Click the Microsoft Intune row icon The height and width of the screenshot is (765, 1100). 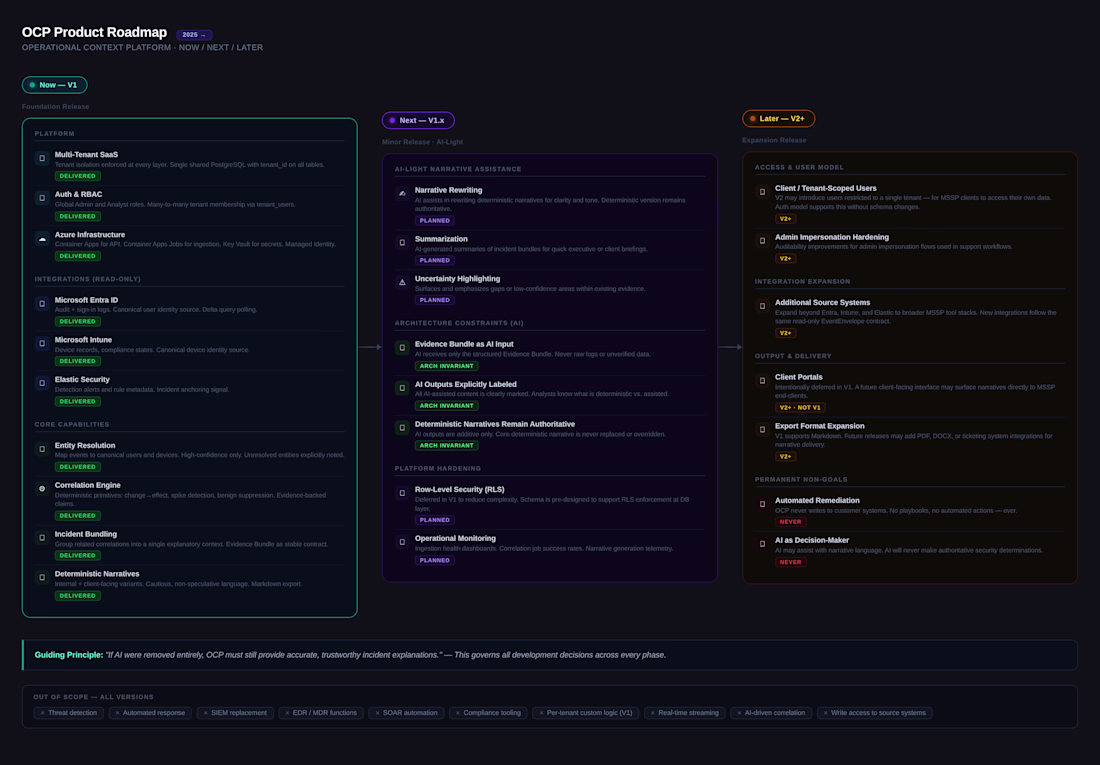(42, 343)
